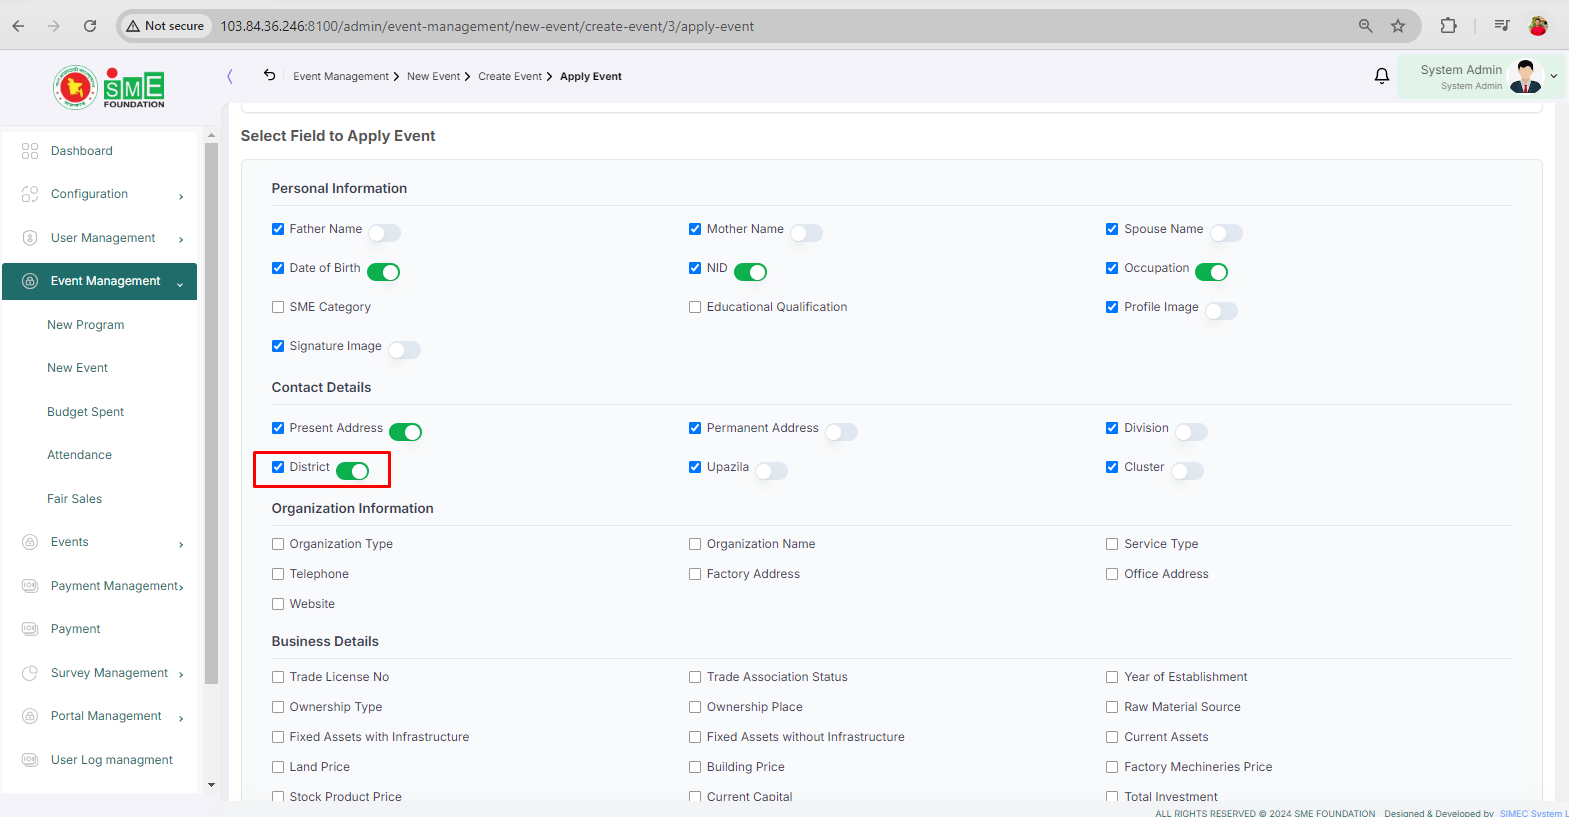Open Attendance in the sidebar
The image size is (1569, 817).
[79, 455]
